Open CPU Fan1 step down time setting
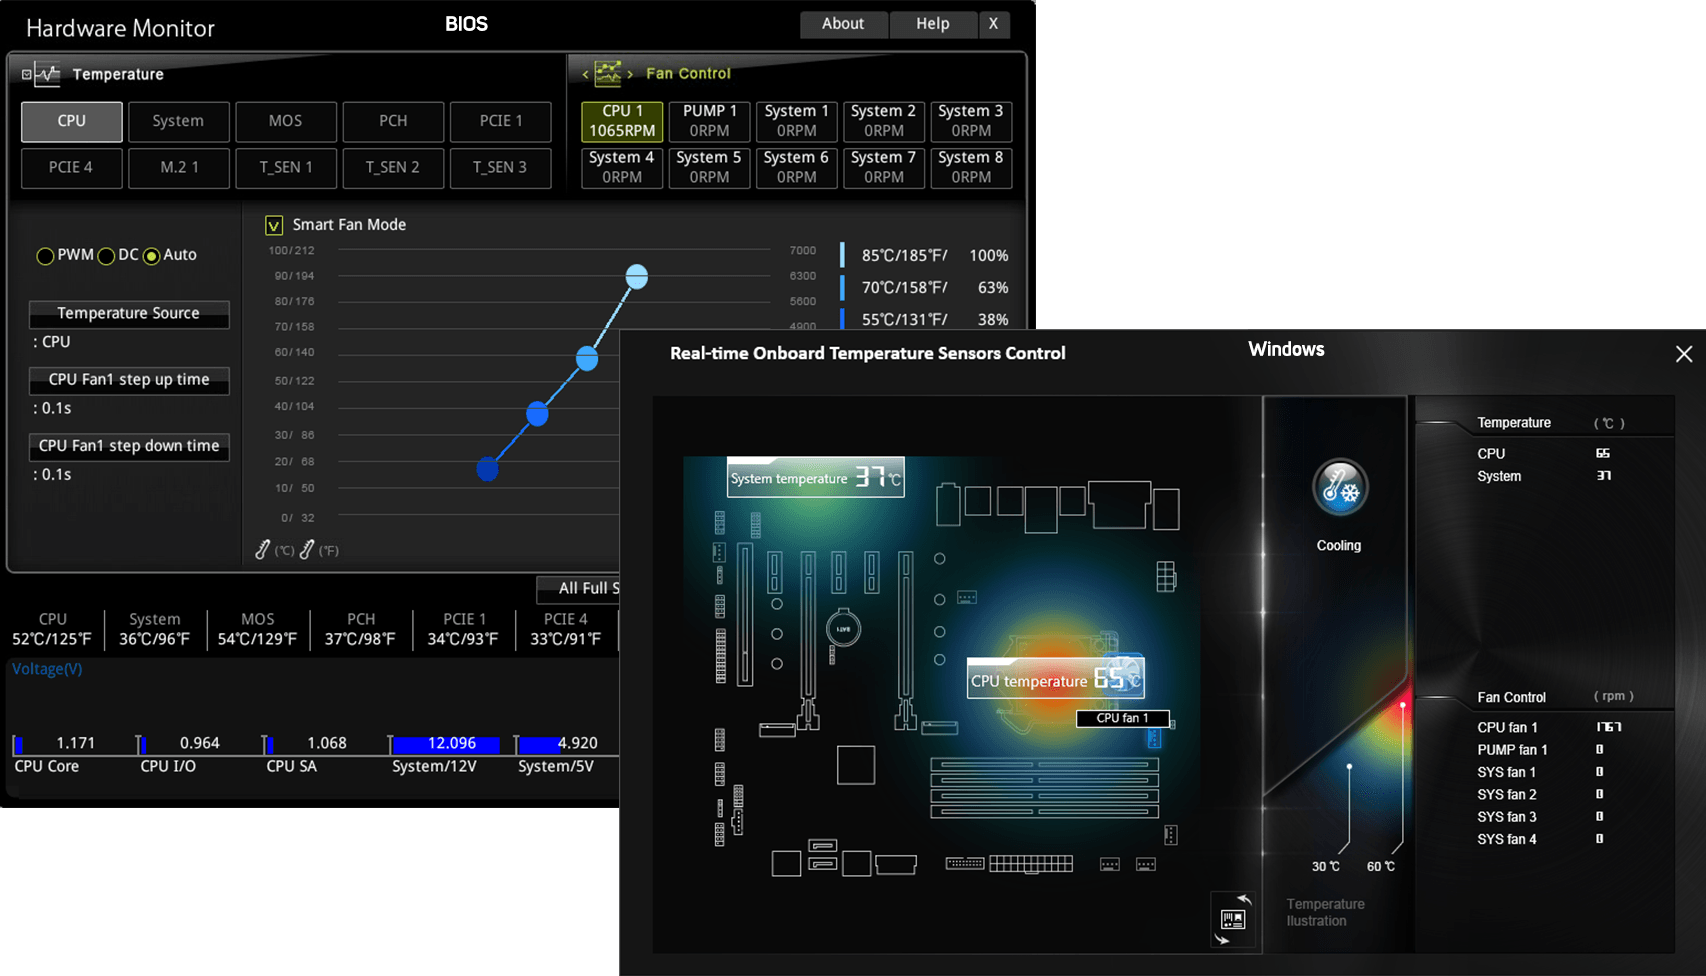This screenshot has height=976, width=1706. click(x=129, y=446)
